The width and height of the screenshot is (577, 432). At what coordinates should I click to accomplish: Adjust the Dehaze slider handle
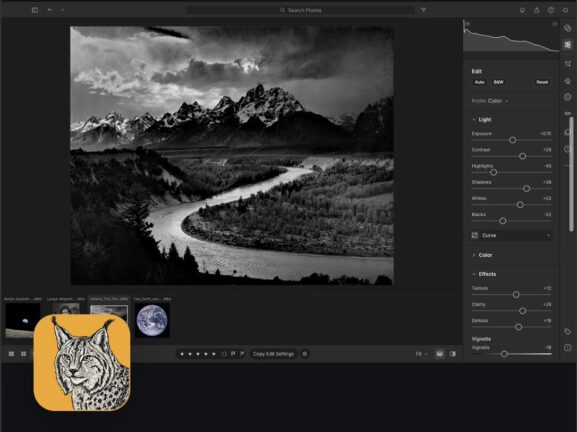click(x=518, y=327)
